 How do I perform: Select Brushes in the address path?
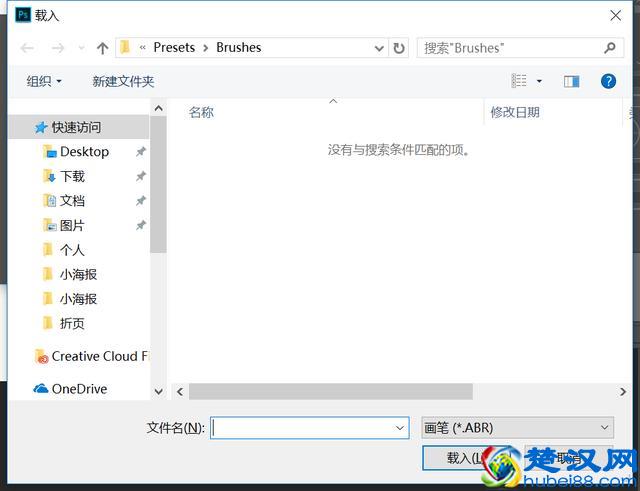(239, 47)
